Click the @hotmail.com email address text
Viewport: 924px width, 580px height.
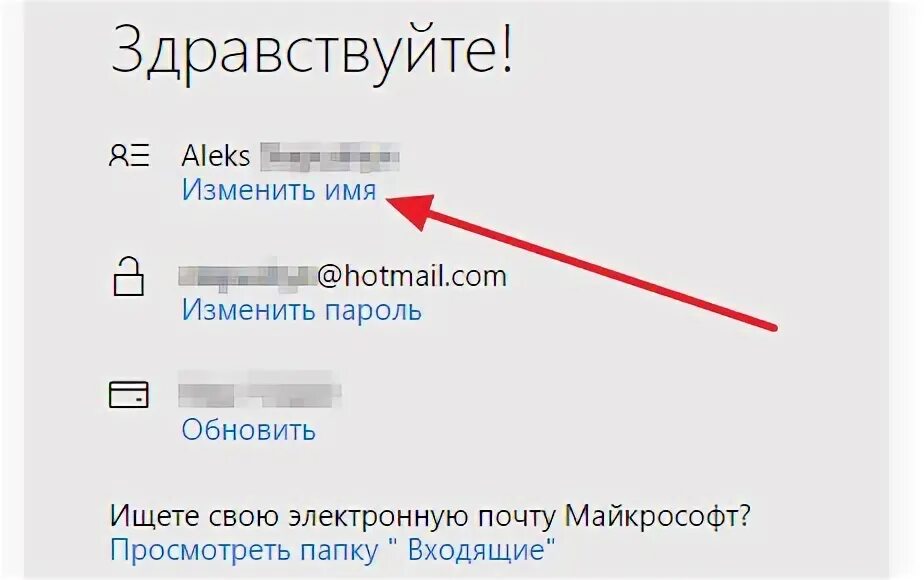click(412, 276)
